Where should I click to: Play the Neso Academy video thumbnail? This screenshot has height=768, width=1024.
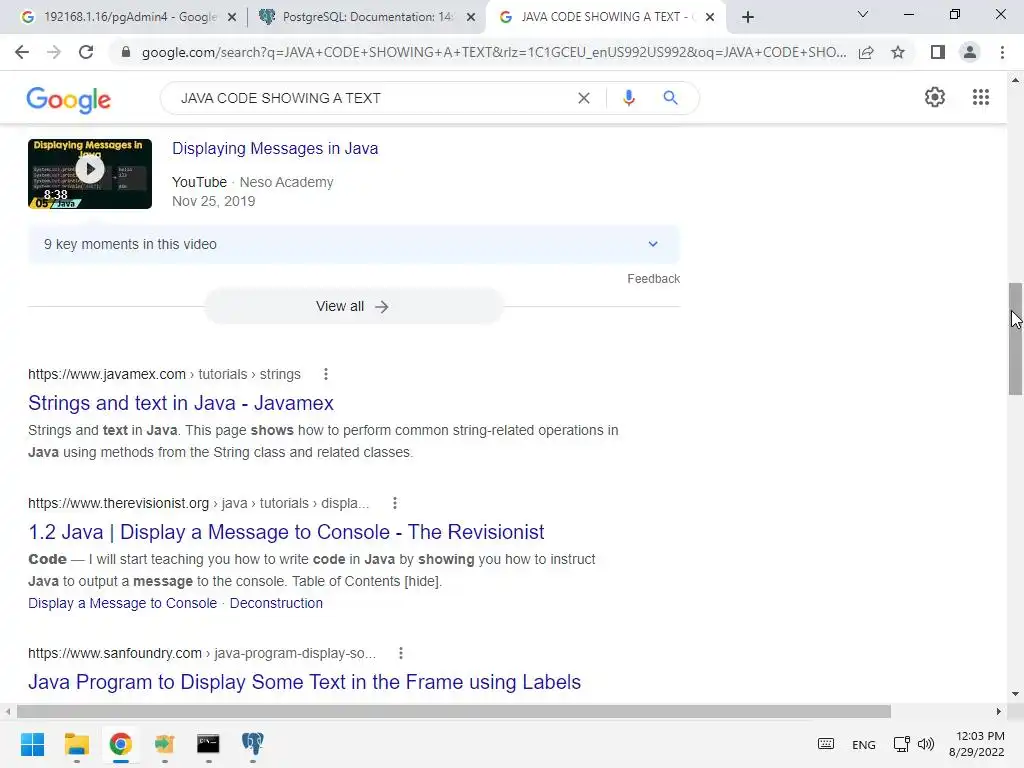pos(90,174)
